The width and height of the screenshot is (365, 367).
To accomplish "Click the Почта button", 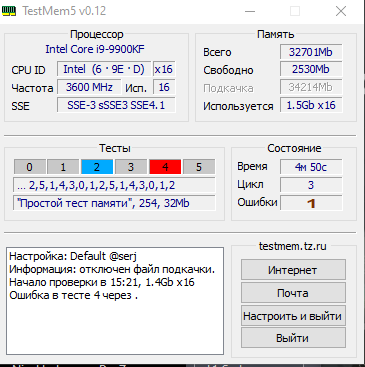I will (x=293, y=293).
